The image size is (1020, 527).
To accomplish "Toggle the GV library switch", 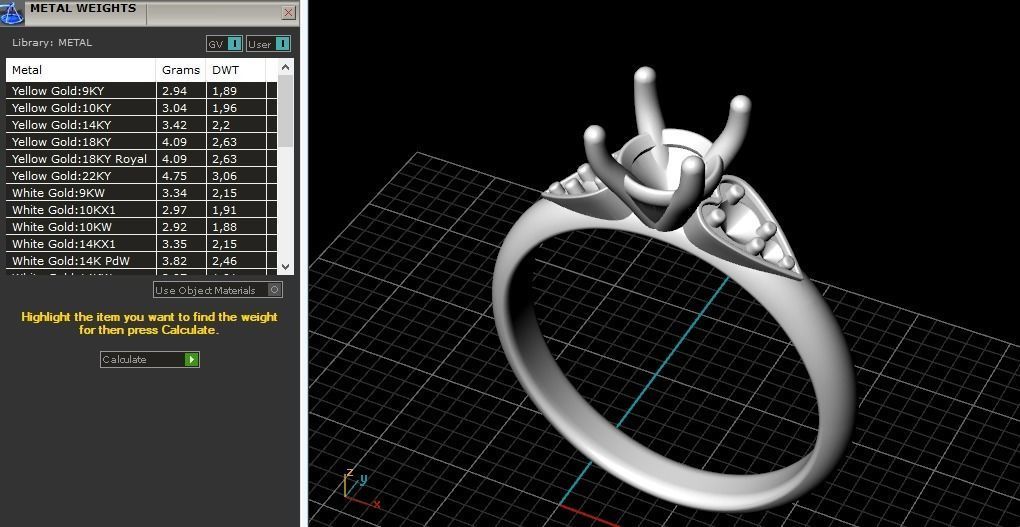I will tap(224, 44).
